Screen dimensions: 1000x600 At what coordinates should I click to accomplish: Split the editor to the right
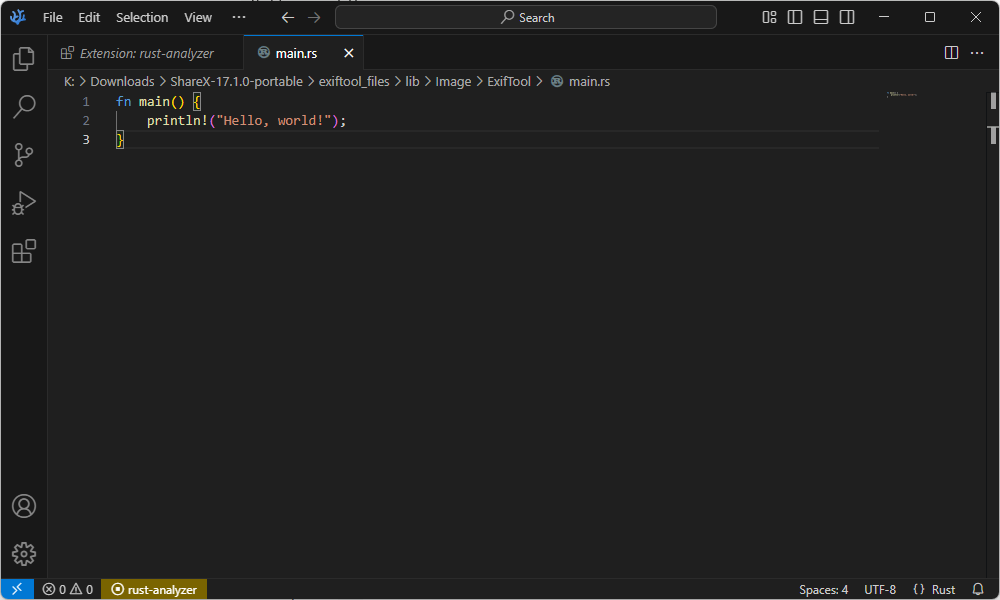click(951, 53)
